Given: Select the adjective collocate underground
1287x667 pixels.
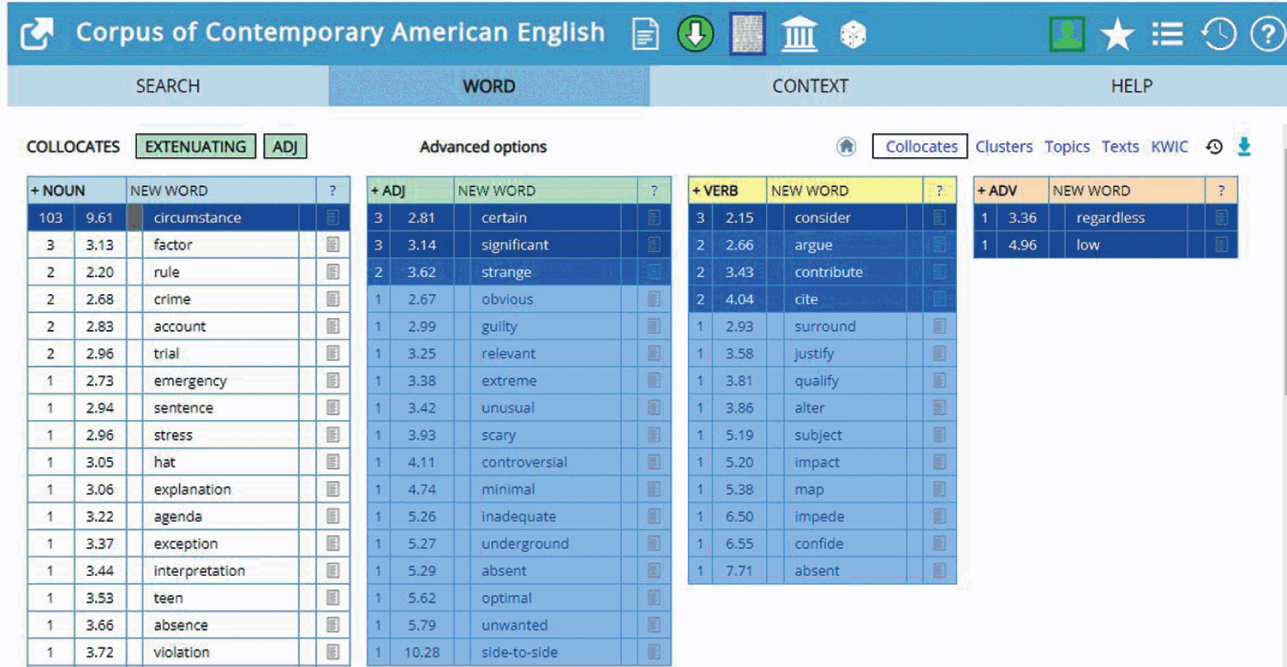Looking at the screenshot, I should 525,544.
